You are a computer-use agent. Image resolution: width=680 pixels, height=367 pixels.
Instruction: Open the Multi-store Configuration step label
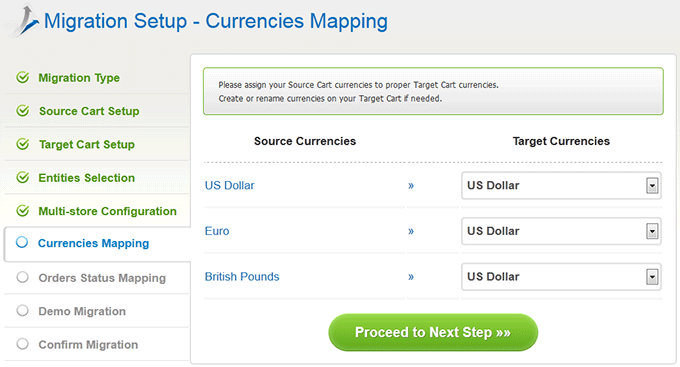tap(108, 211)
